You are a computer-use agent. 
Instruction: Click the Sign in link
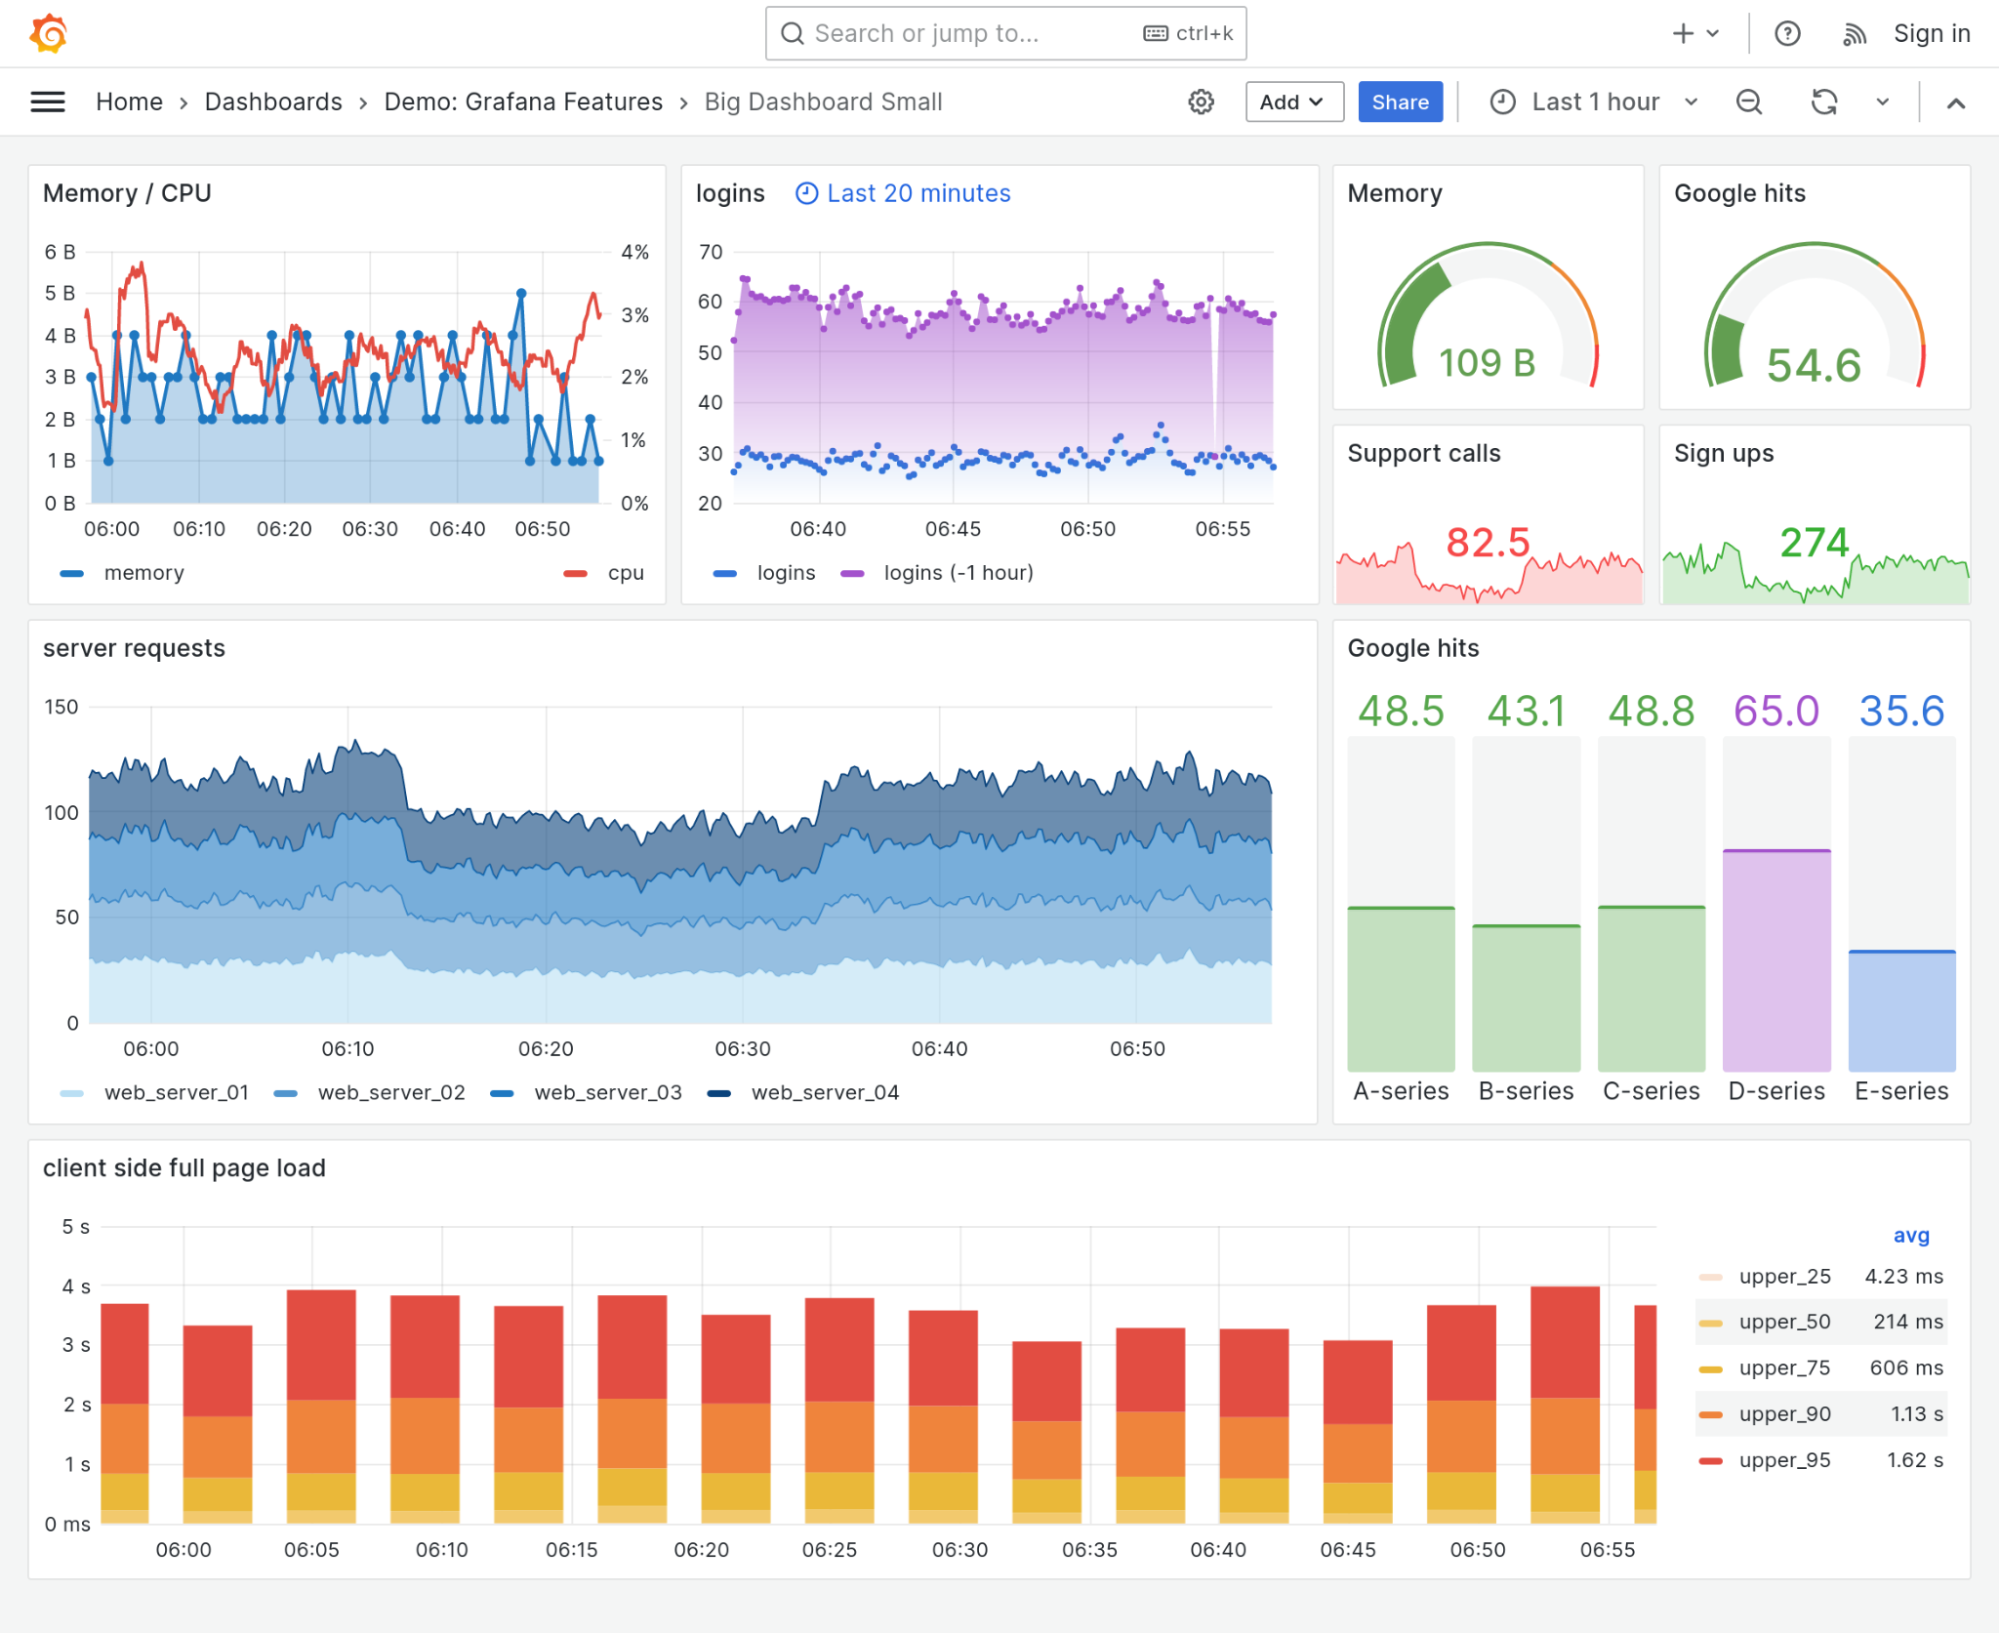1931,34
